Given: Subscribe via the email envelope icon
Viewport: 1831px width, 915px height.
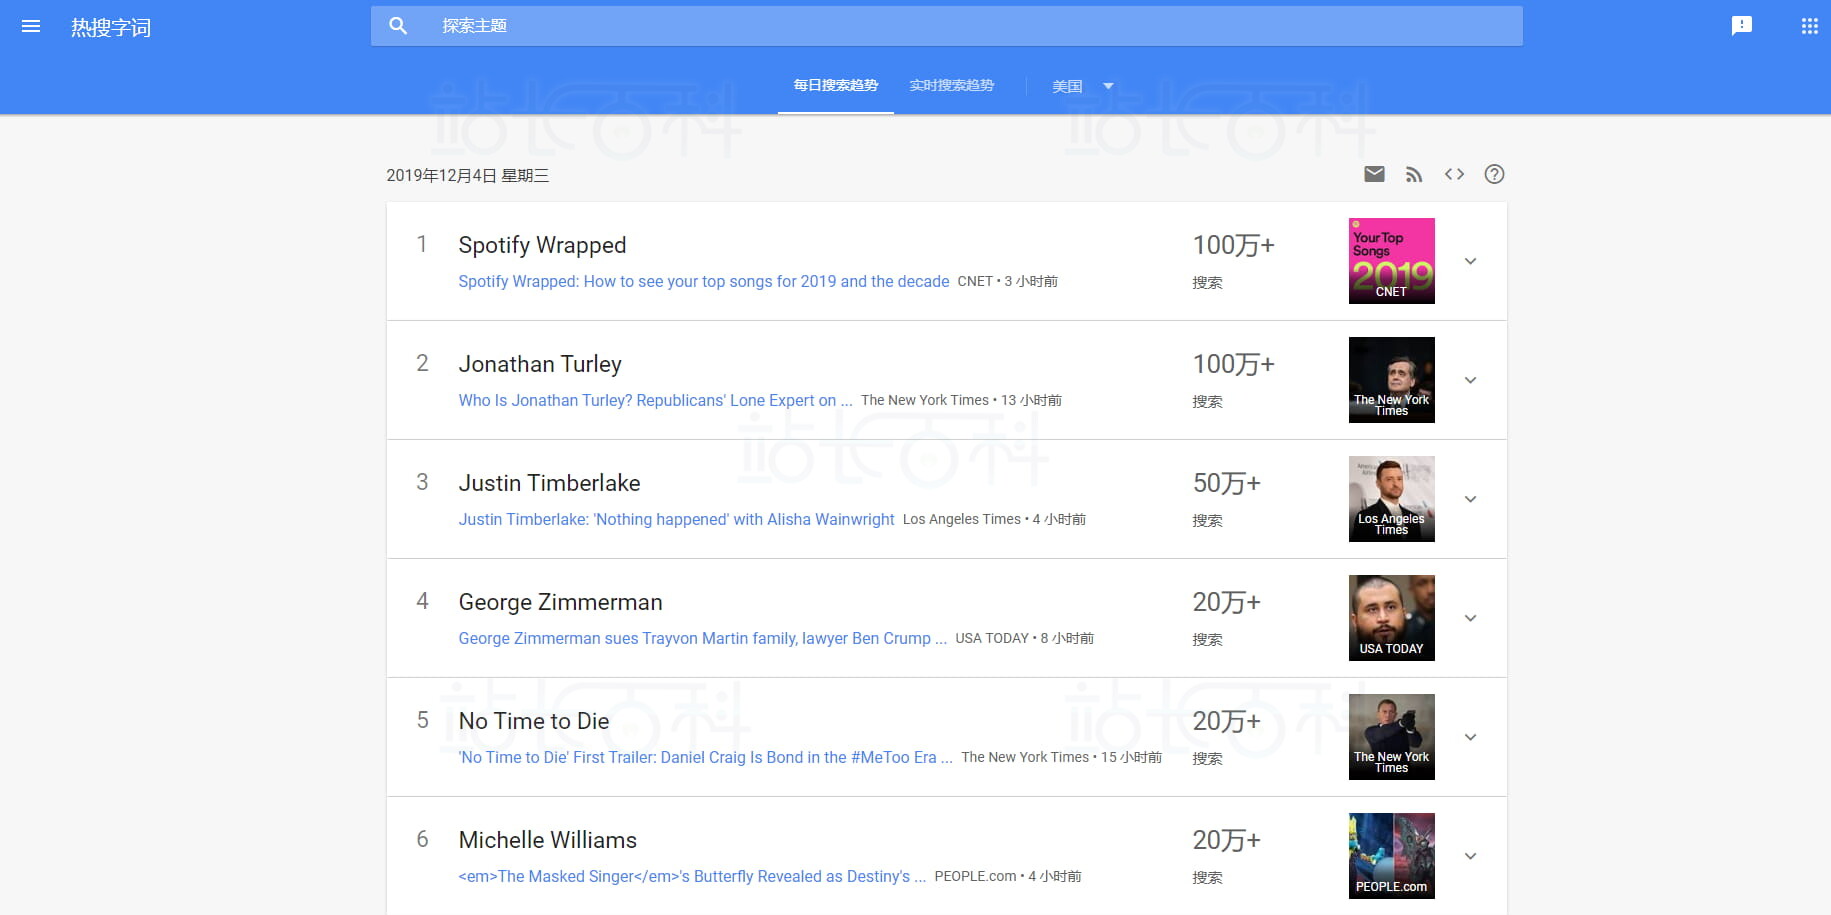Looking at the screenshot, I should 1374,174.
